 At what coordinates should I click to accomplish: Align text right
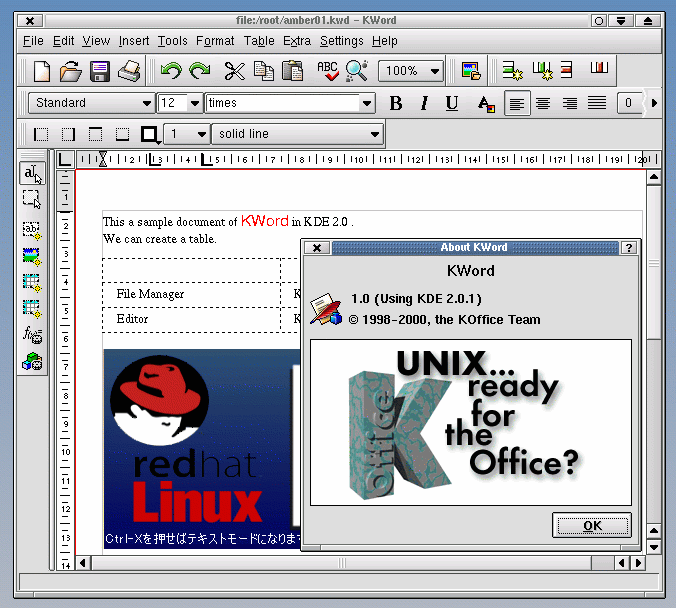(x=570, y=103)
